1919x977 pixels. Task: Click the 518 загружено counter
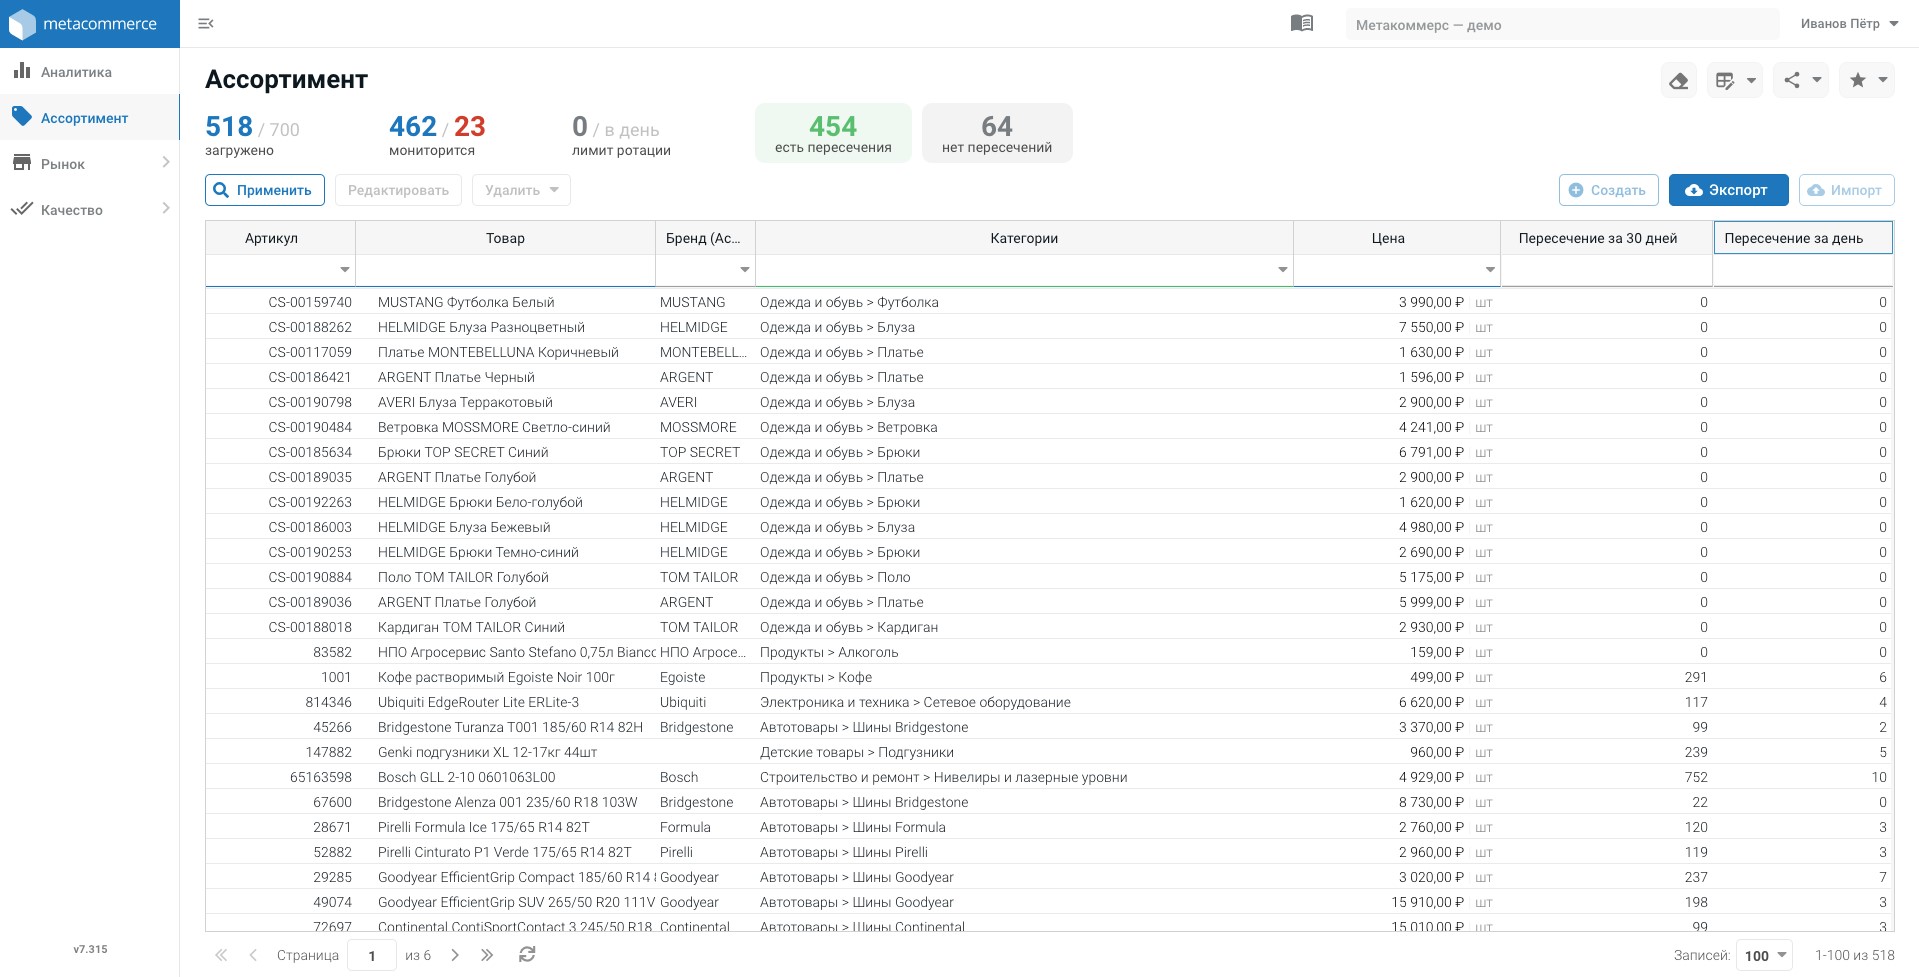[252, 135]
